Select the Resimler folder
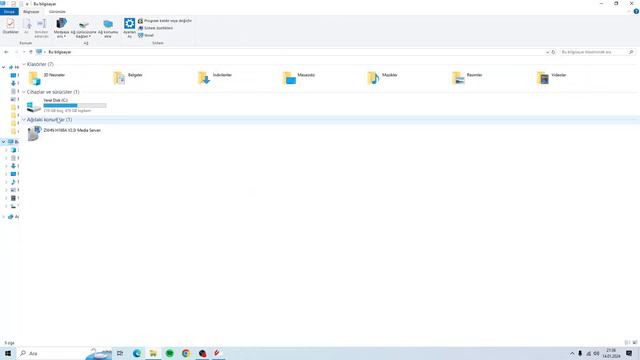640x360 pixels. 467,78
